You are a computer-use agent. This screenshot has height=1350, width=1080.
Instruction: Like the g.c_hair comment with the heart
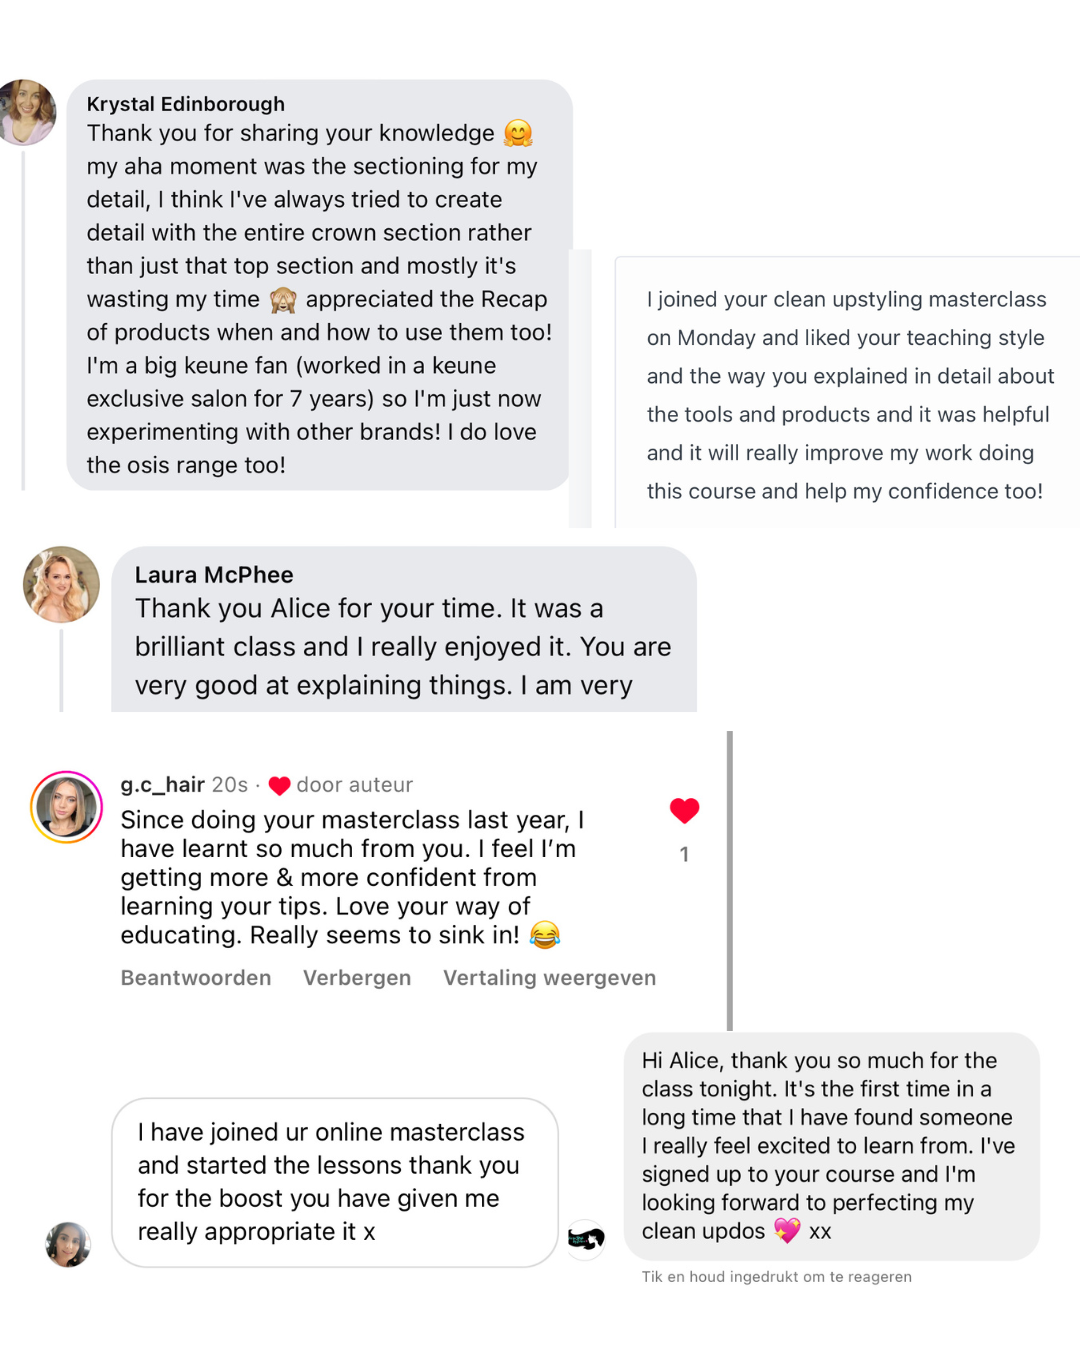tap(684, 811)
